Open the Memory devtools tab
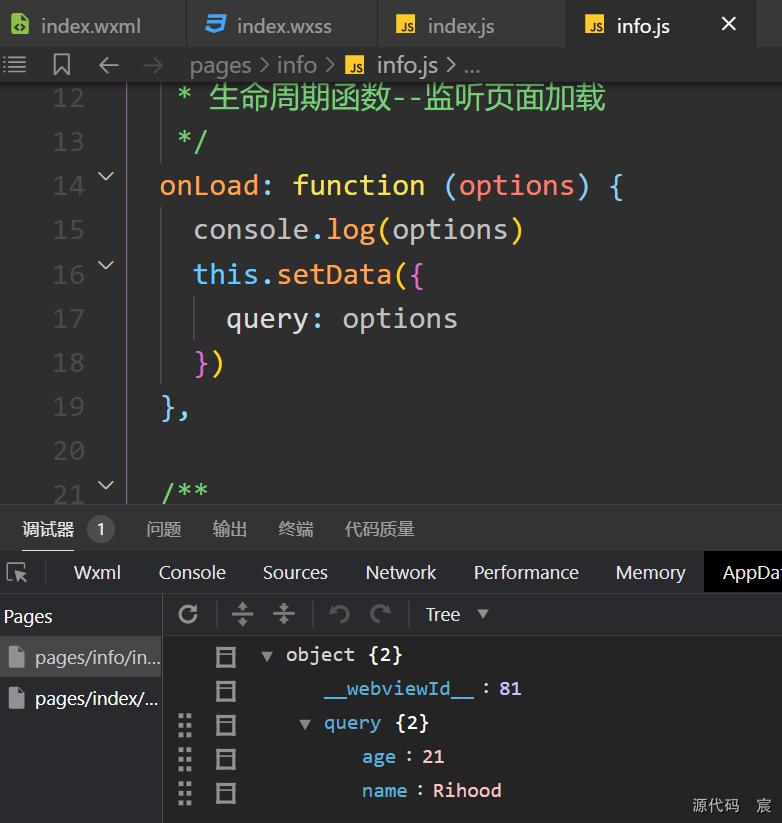 [x=650, y=573]
